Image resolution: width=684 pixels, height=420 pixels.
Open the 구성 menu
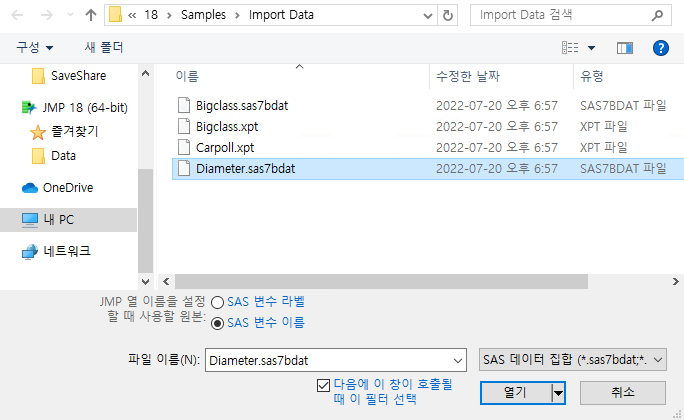pos(35,47)
